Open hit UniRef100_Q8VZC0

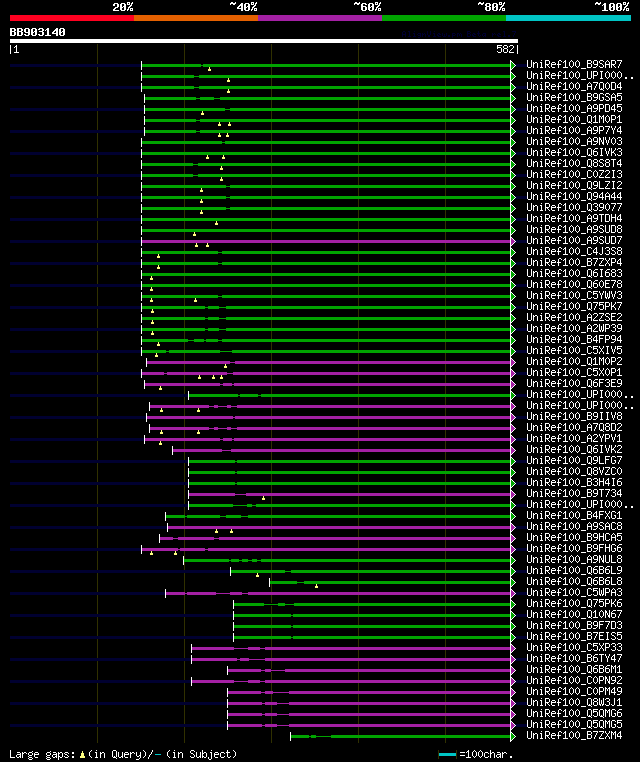point(574,471)
